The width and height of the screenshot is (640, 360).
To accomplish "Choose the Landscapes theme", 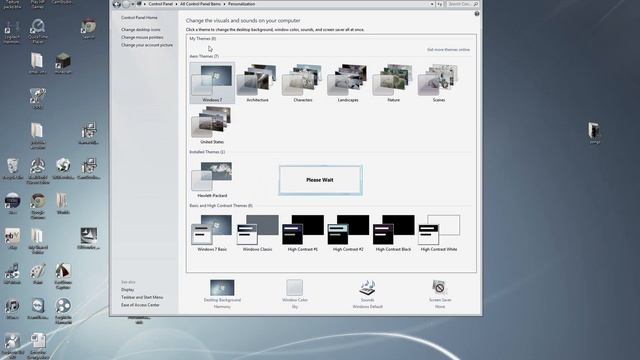I will pyautogui.click(x=348, y=82).
